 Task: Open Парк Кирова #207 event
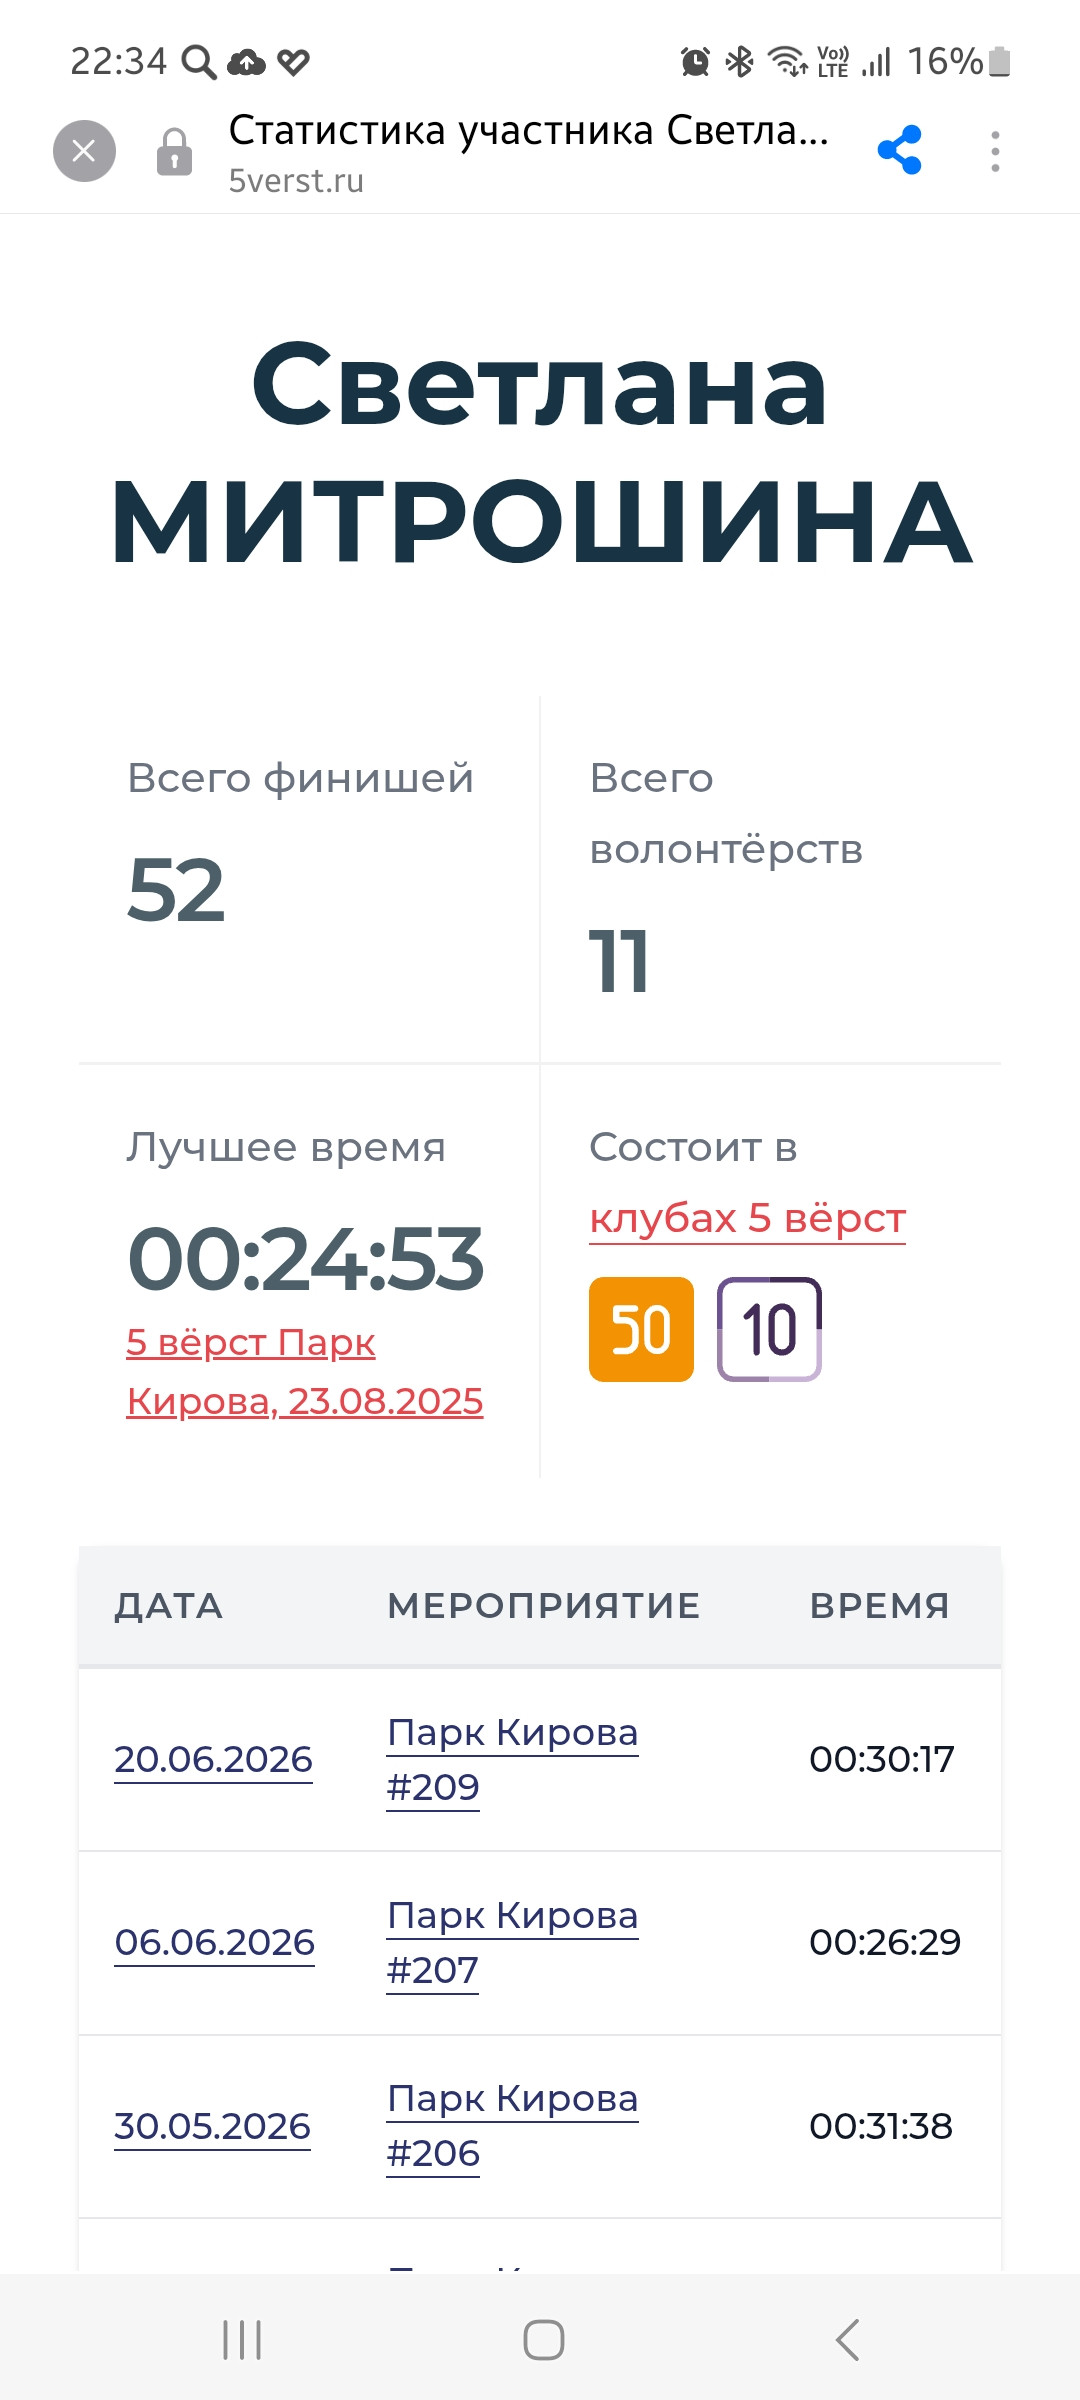point(512,1942)
